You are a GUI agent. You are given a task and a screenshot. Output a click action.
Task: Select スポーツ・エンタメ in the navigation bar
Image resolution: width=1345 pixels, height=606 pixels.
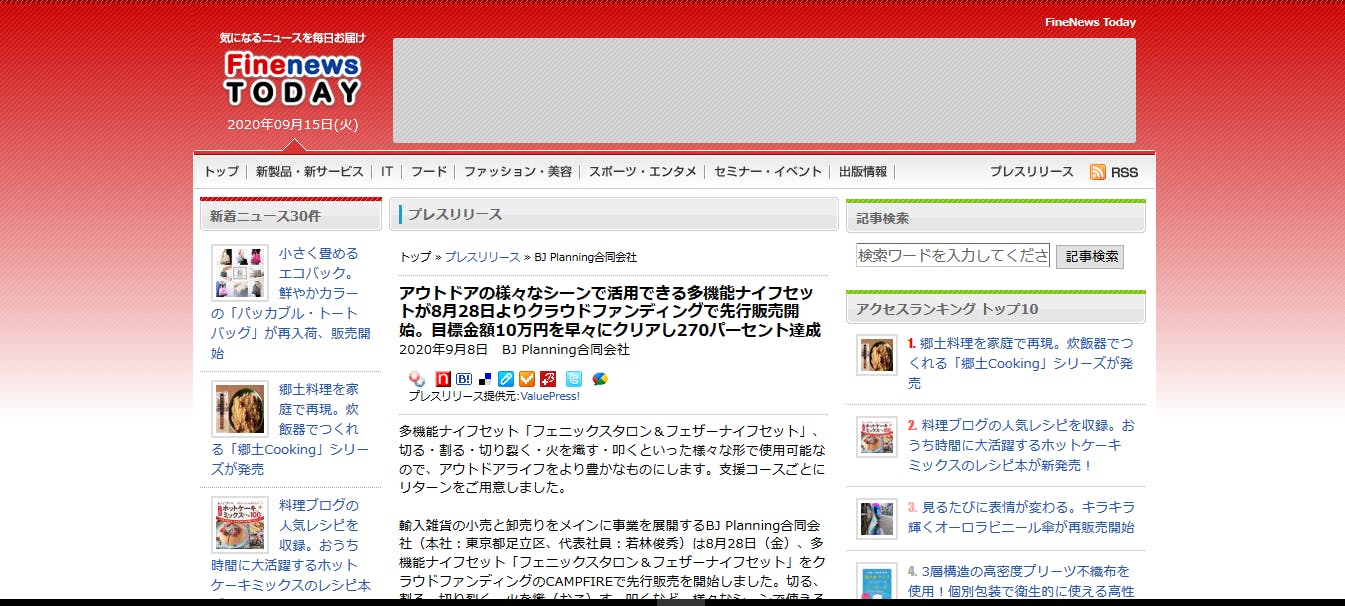[x=642, y=172]
